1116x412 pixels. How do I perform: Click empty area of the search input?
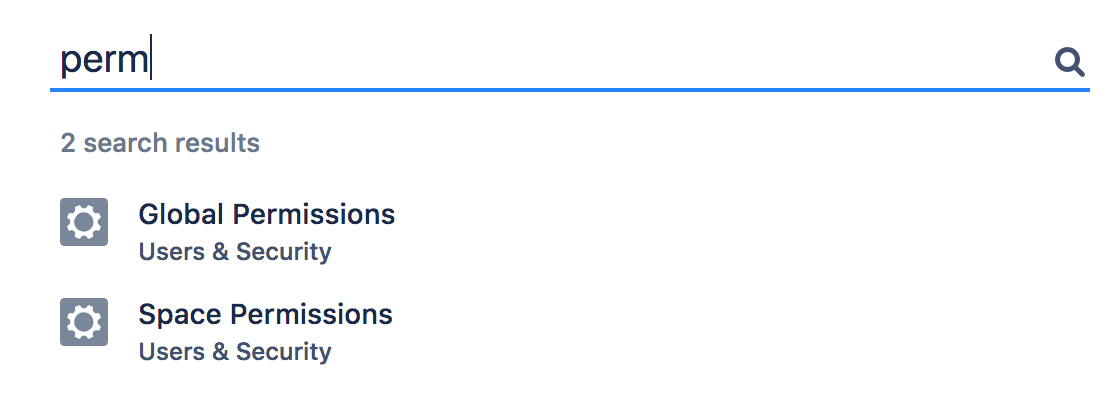pyautogui.click(x=598, y=60)
